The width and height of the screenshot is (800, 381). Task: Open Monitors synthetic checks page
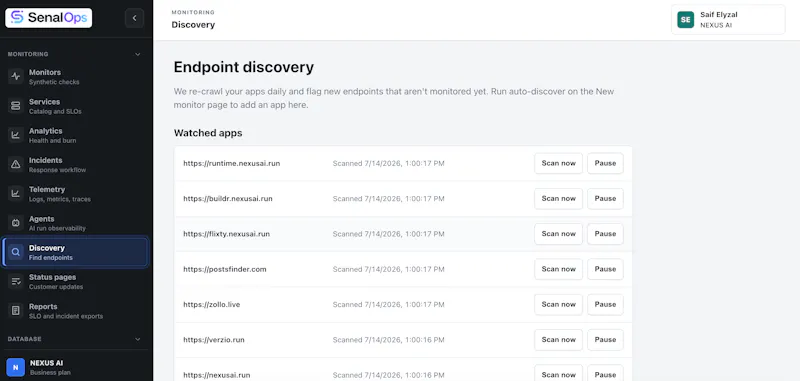(x=76, y=77)
